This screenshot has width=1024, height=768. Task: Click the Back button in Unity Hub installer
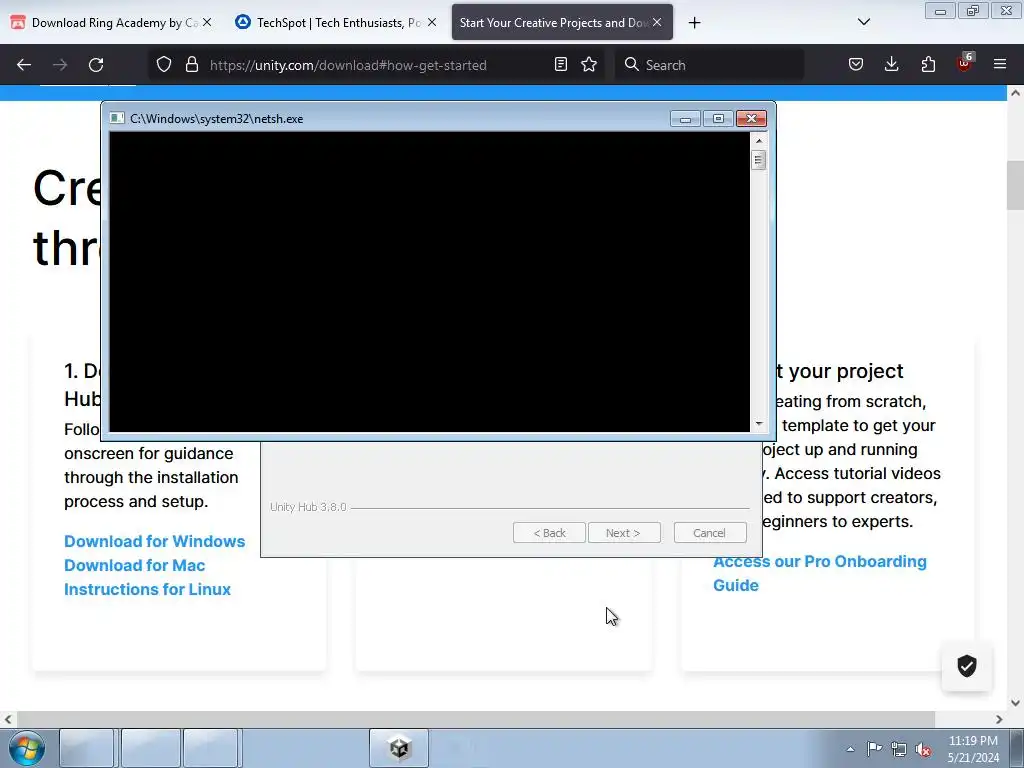coord(549,533)
